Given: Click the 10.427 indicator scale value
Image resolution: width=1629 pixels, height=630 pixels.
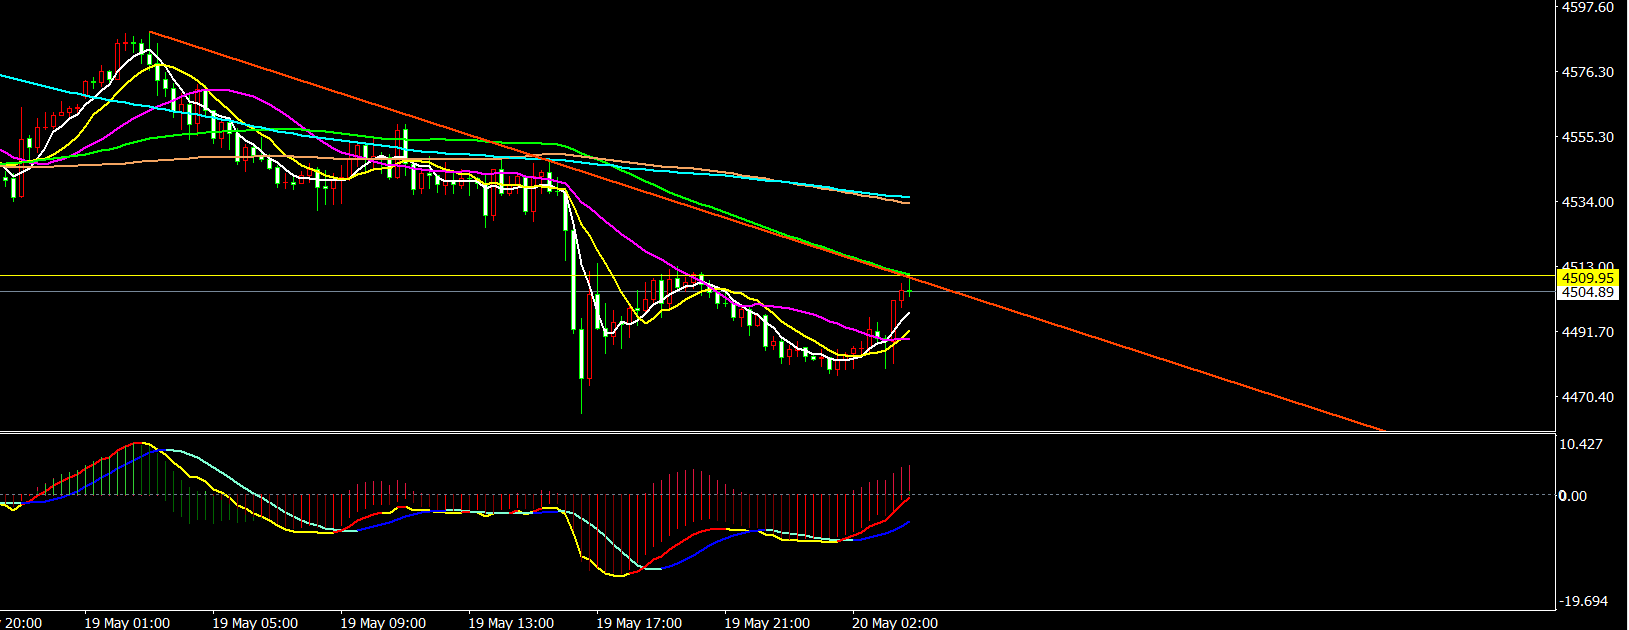Looking at the screenshot, I should [x=1583, y=444].
